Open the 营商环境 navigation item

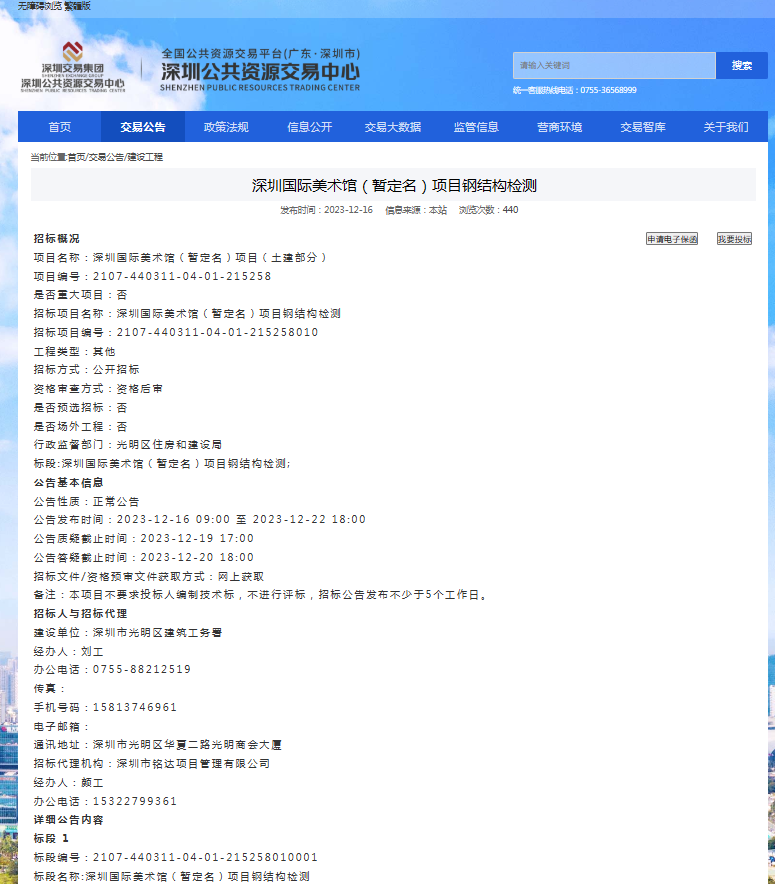coord(559,127)
